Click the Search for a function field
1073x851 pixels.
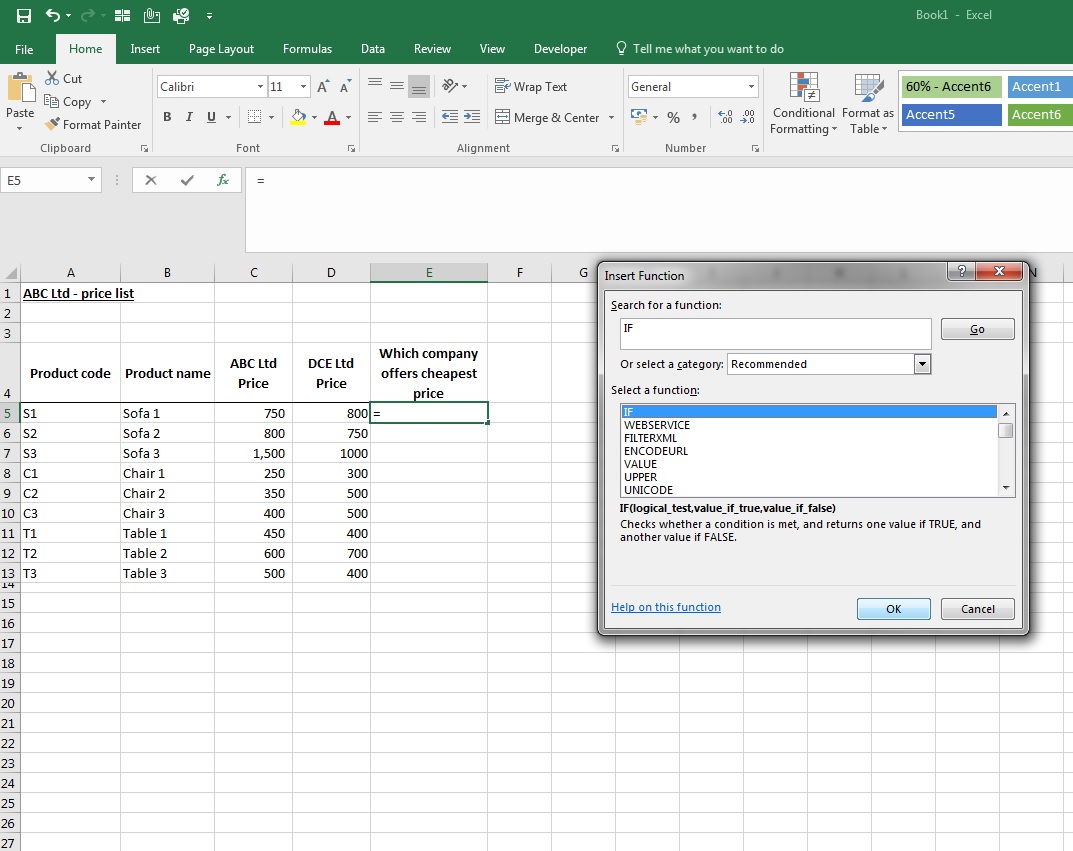[775, 334]
